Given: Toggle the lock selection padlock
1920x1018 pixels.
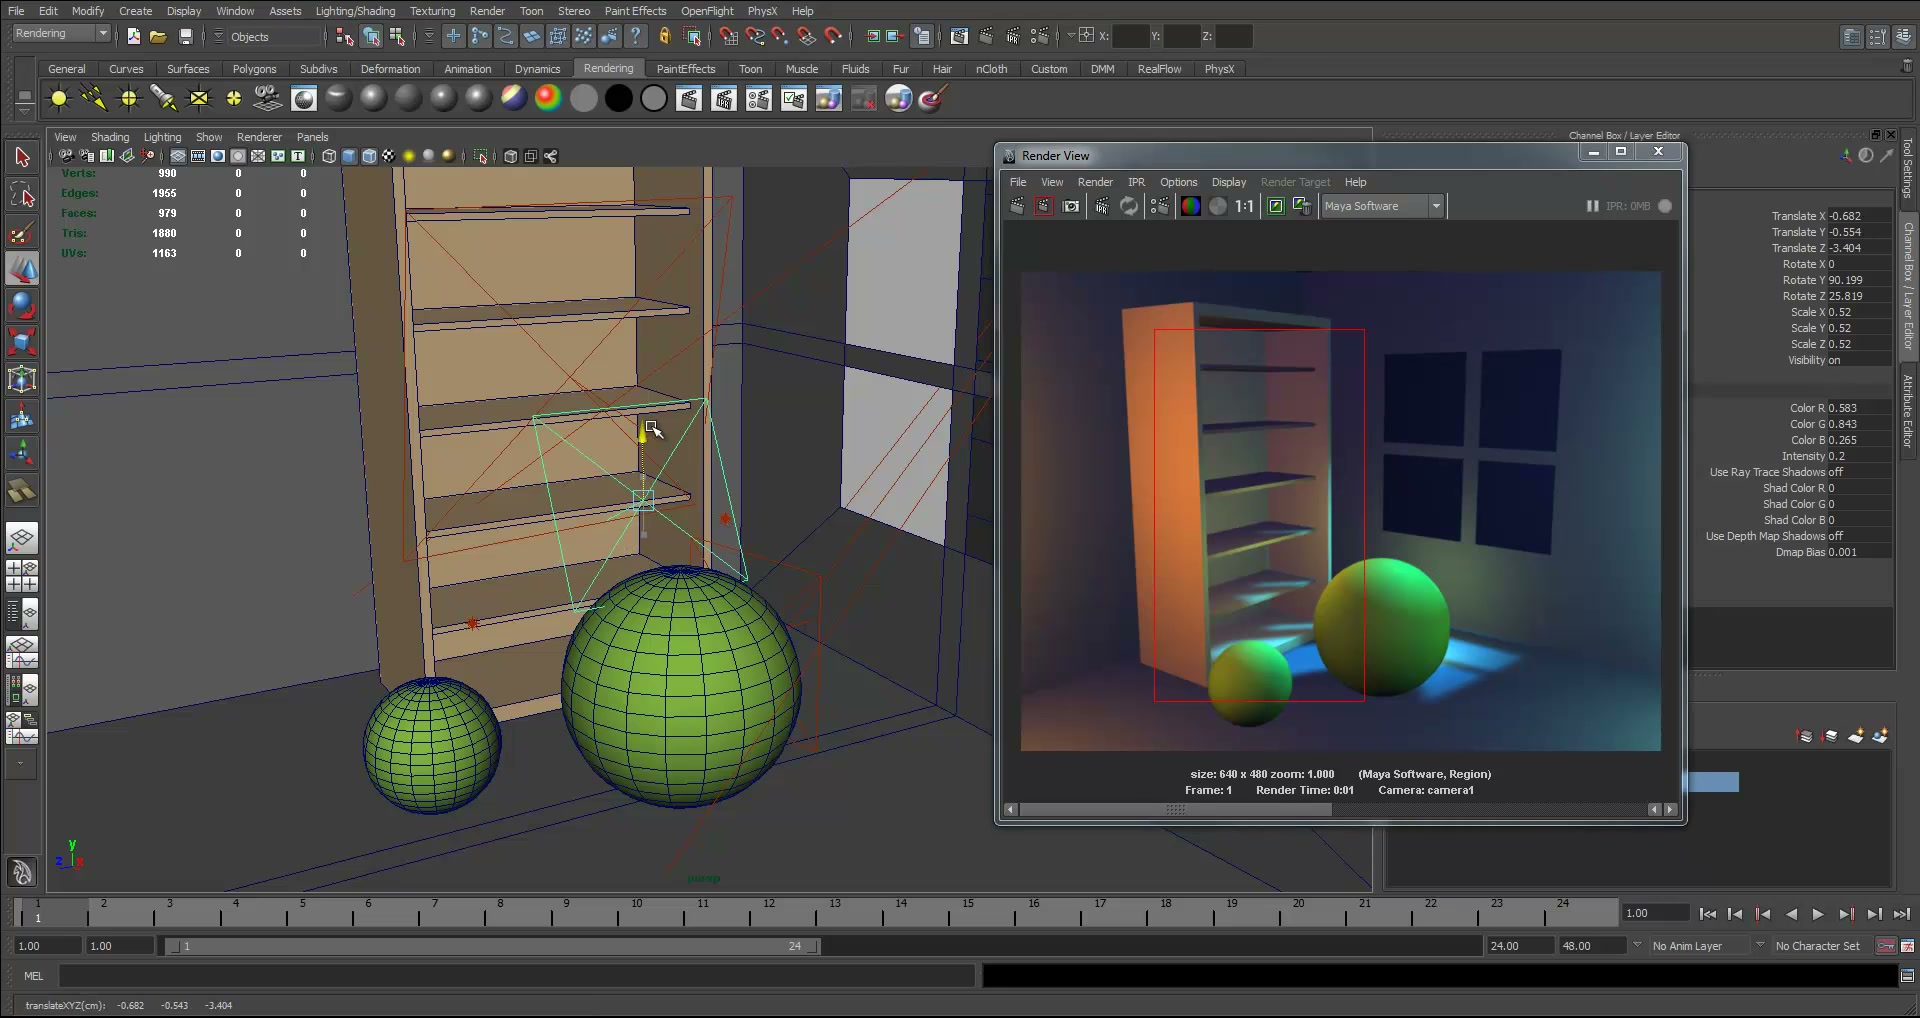Looking at the screenshot, I should pyautogui.click(x=665, y=36).
